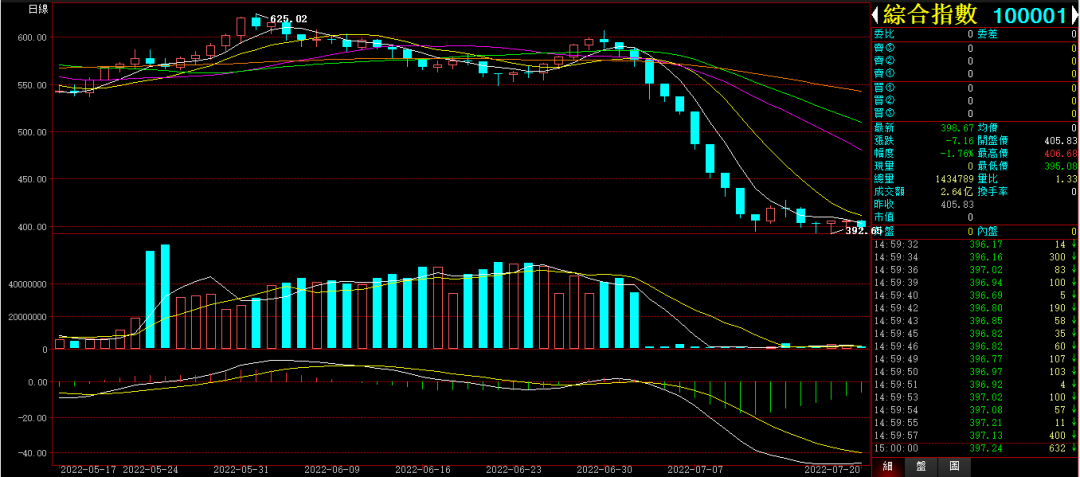Image resolution: width=1080 pixels, height=477 pixels.
Task: Click the index code 100001
Action: pos(1030,15)
